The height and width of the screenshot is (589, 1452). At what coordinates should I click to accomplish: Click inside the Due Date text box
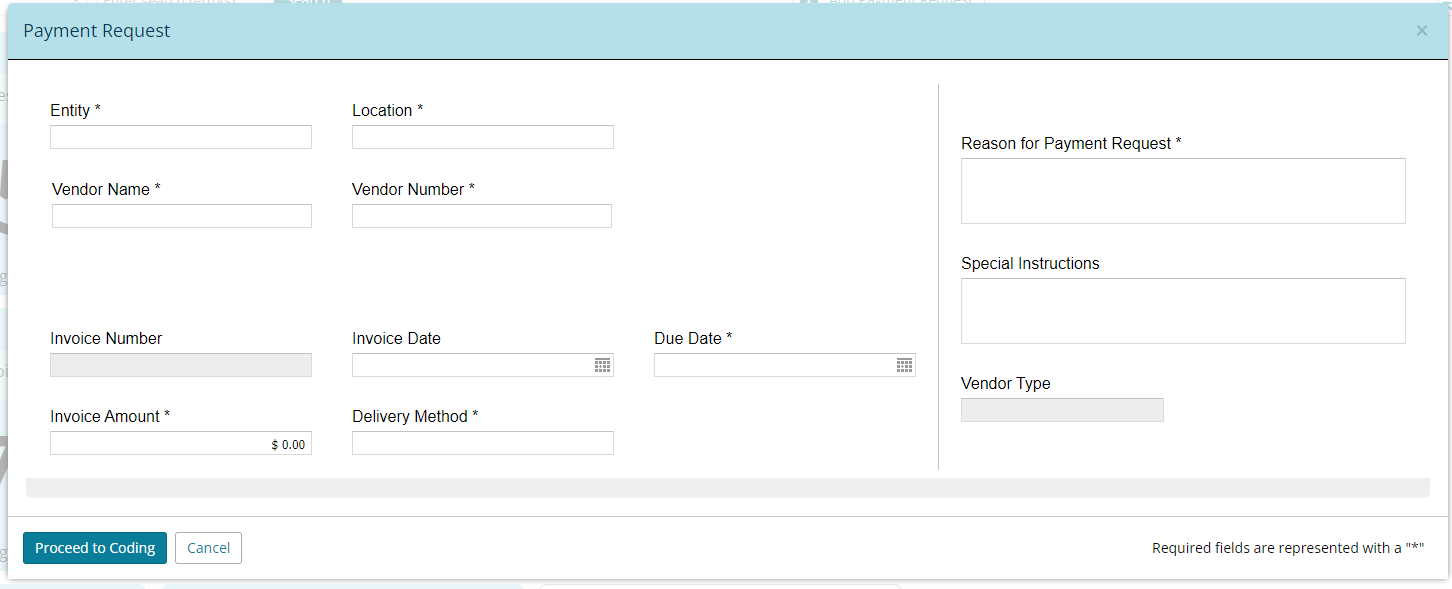pos(772,365)
